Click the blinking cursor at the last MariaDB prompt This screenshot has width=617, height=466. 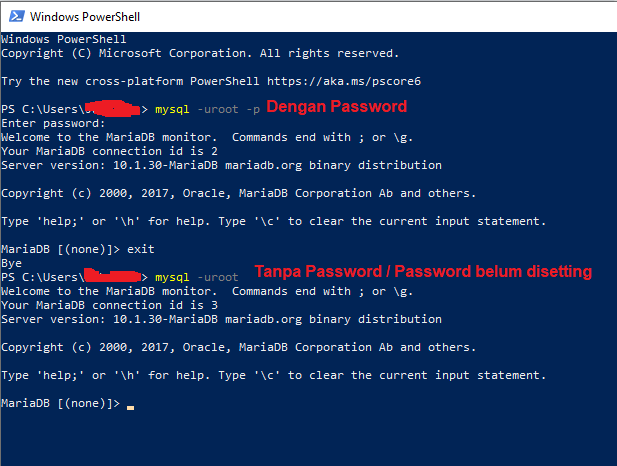(x=131, y=404)
